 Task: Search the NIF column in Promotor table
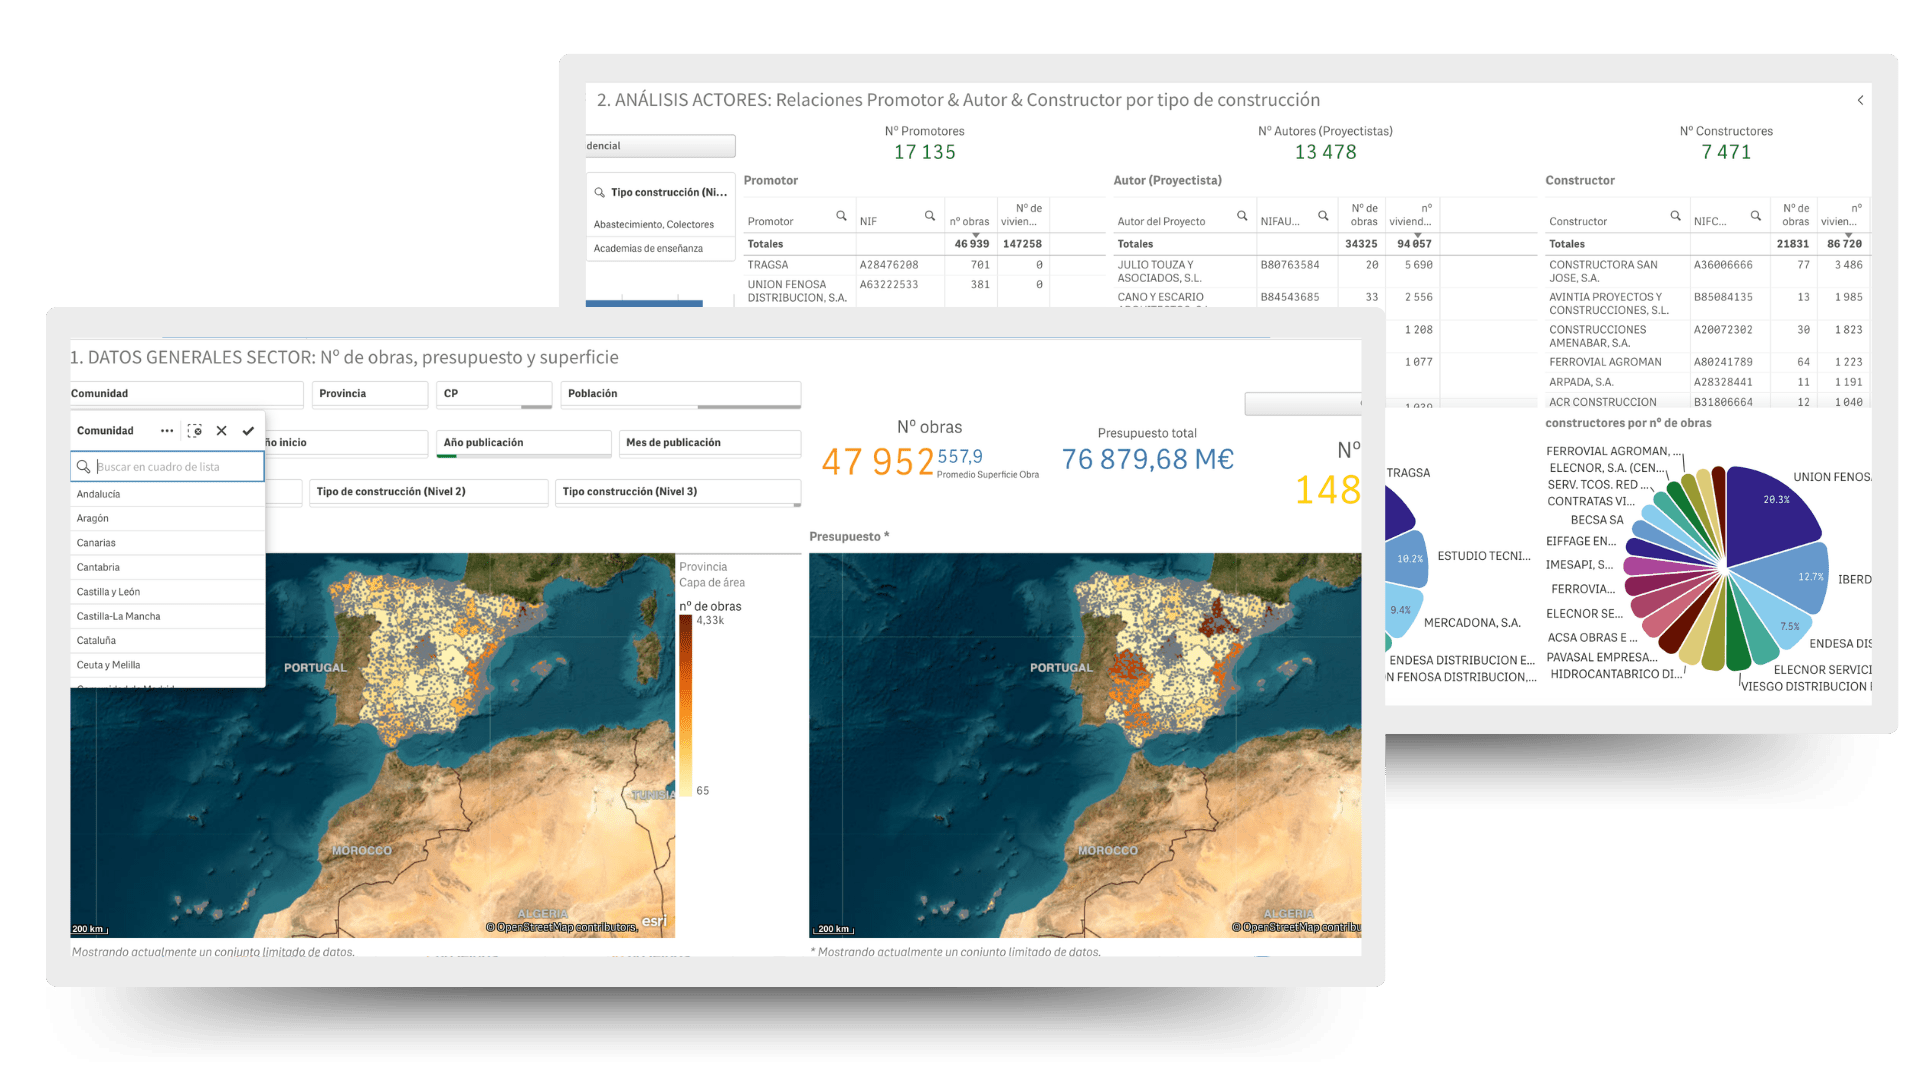click(930, 216)
